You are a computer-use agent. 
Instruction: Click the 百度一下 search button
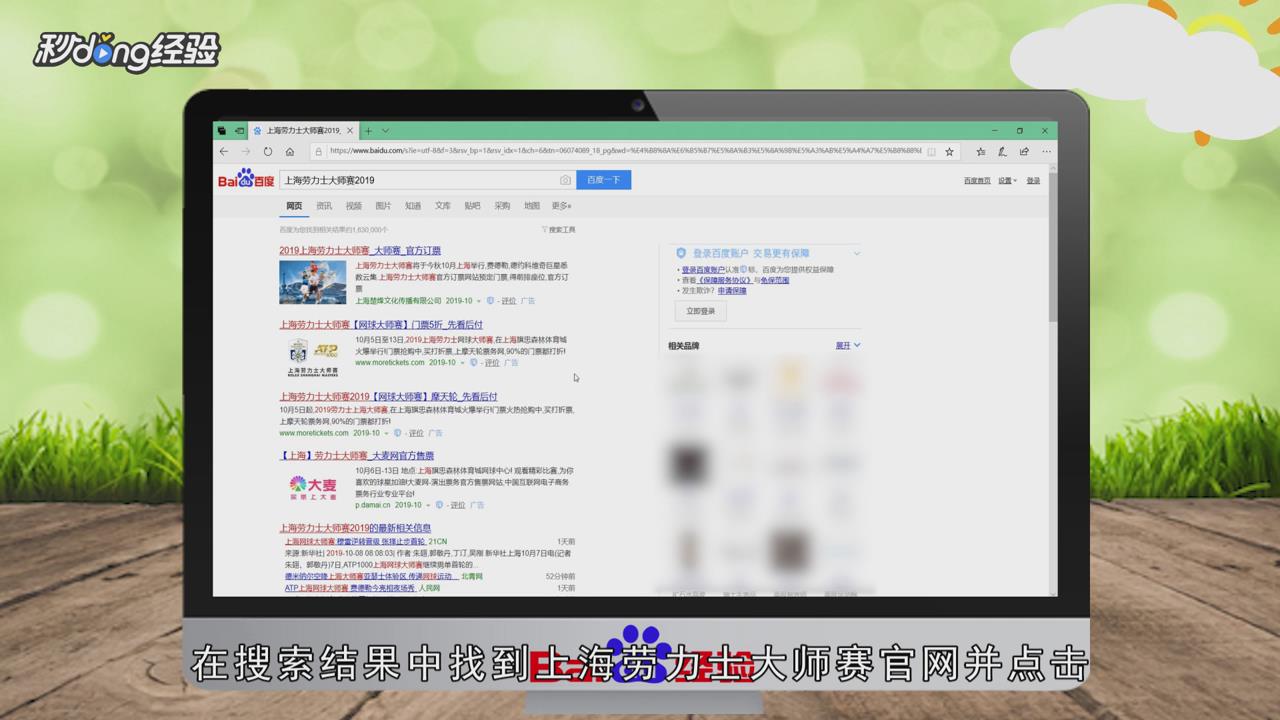coord(603,180)
